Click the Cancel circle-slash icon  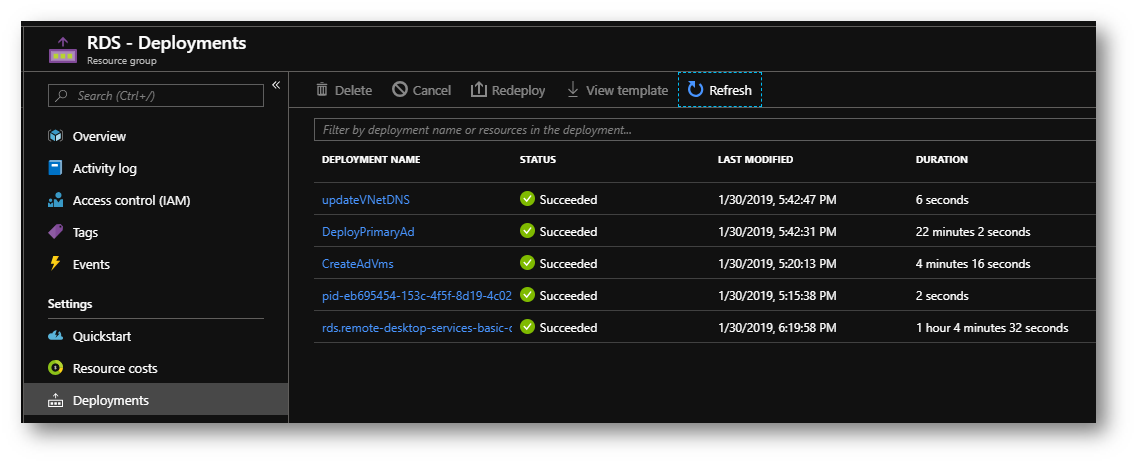400,89
